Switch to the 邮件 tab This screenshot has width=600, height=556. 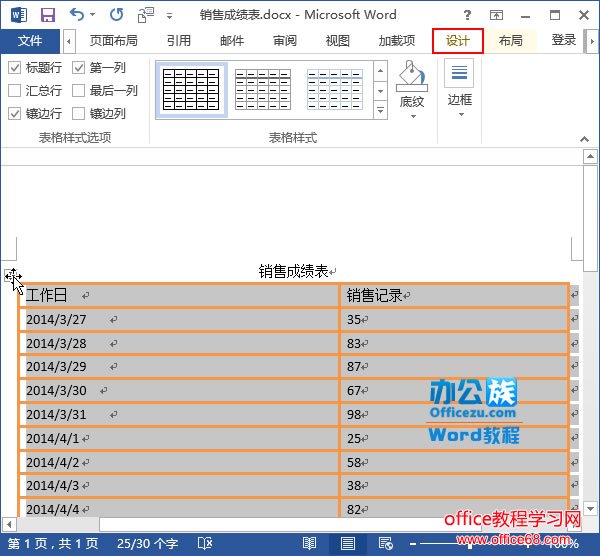[232, 40]
